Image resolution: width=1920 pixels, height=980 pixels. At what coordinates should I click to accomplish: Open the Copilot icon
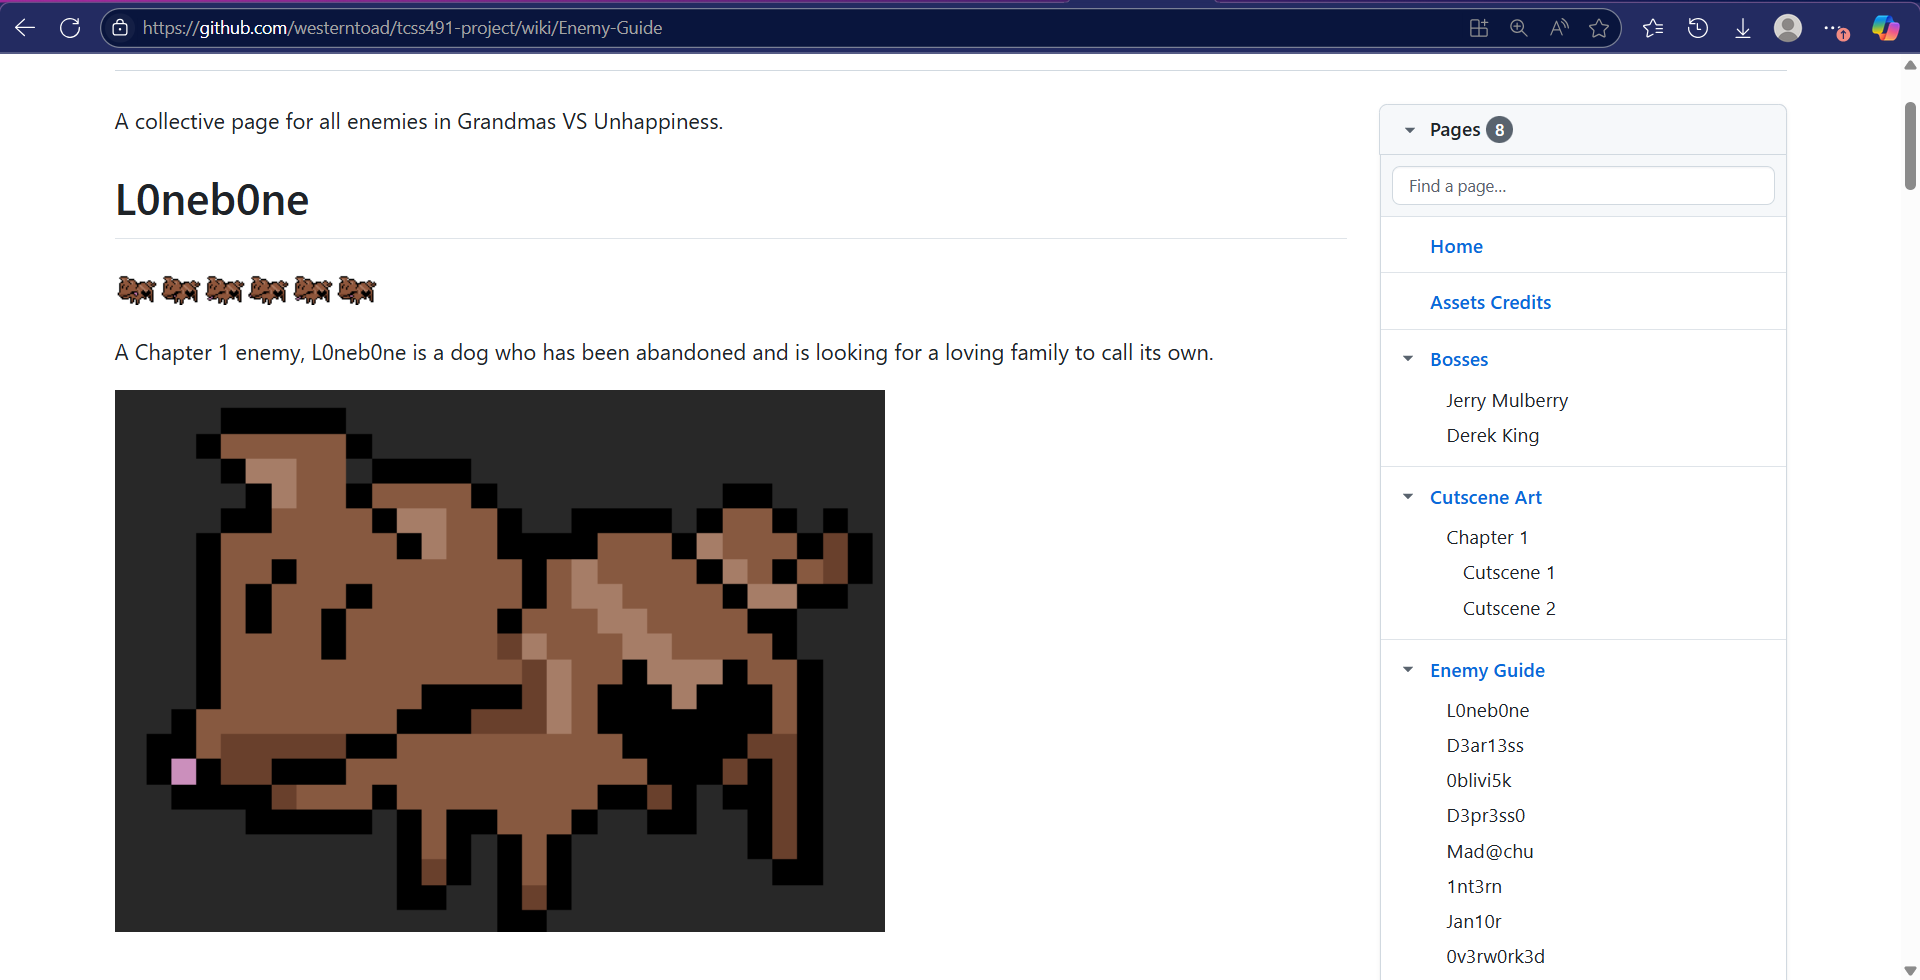(1886, 28)
